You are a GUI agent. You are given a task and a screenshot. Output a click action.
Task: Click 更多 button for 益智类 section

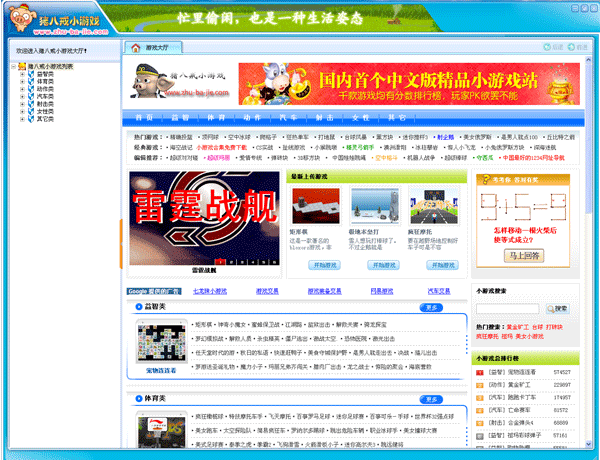point(431,308)
